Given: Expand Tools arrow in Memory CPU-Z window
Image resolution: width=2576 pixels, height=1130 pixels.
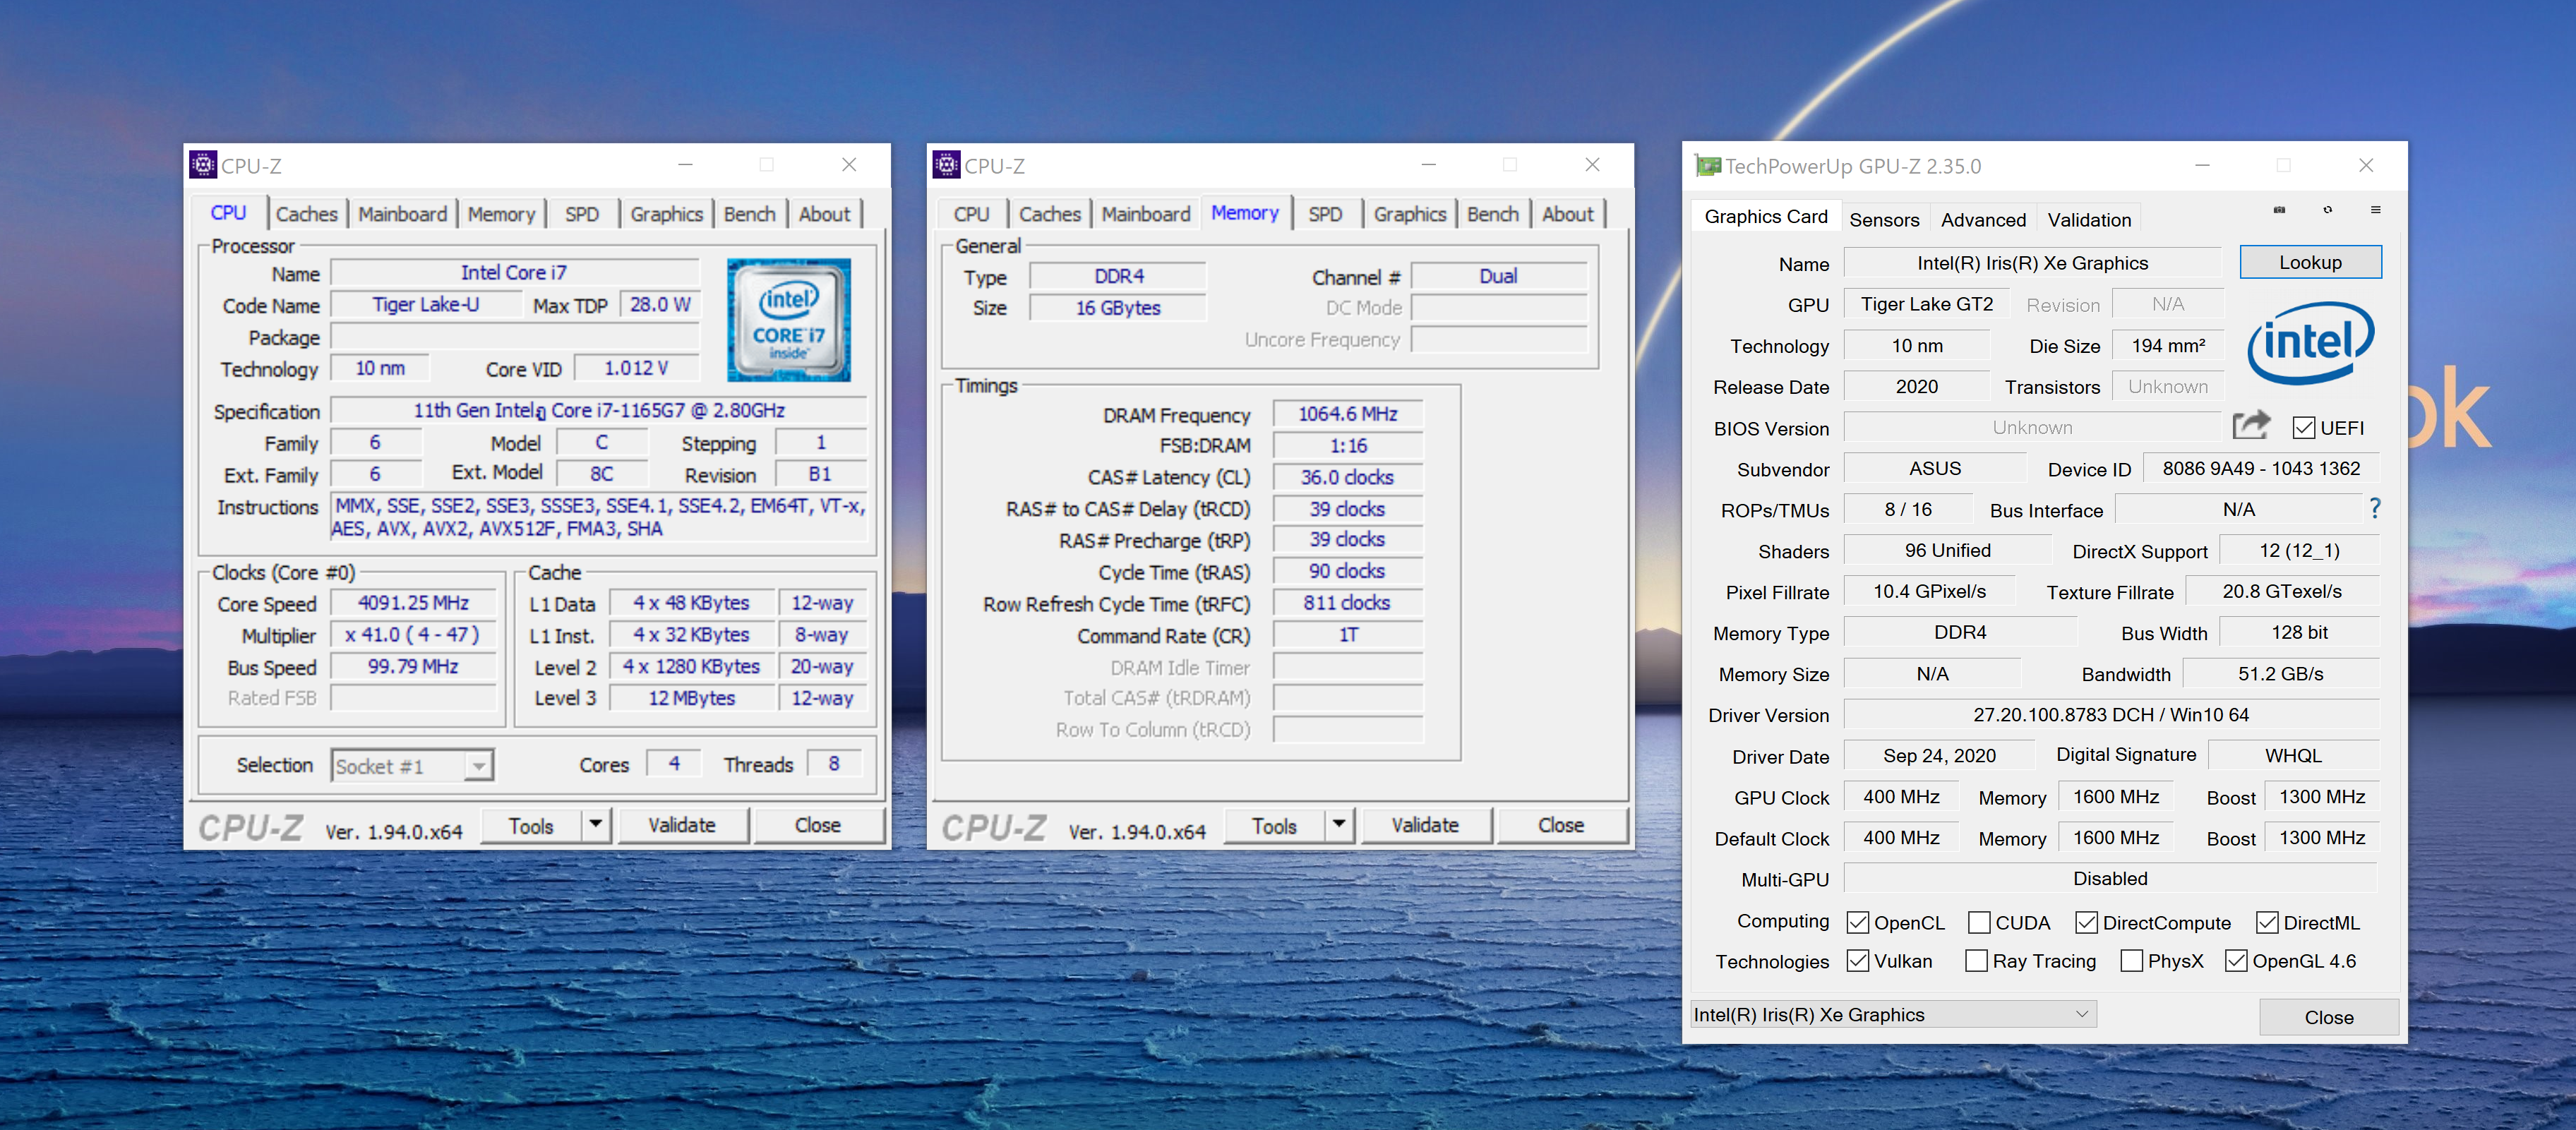Looking at the screenshot, I should pyautogui.click(x=1339, y=825).
